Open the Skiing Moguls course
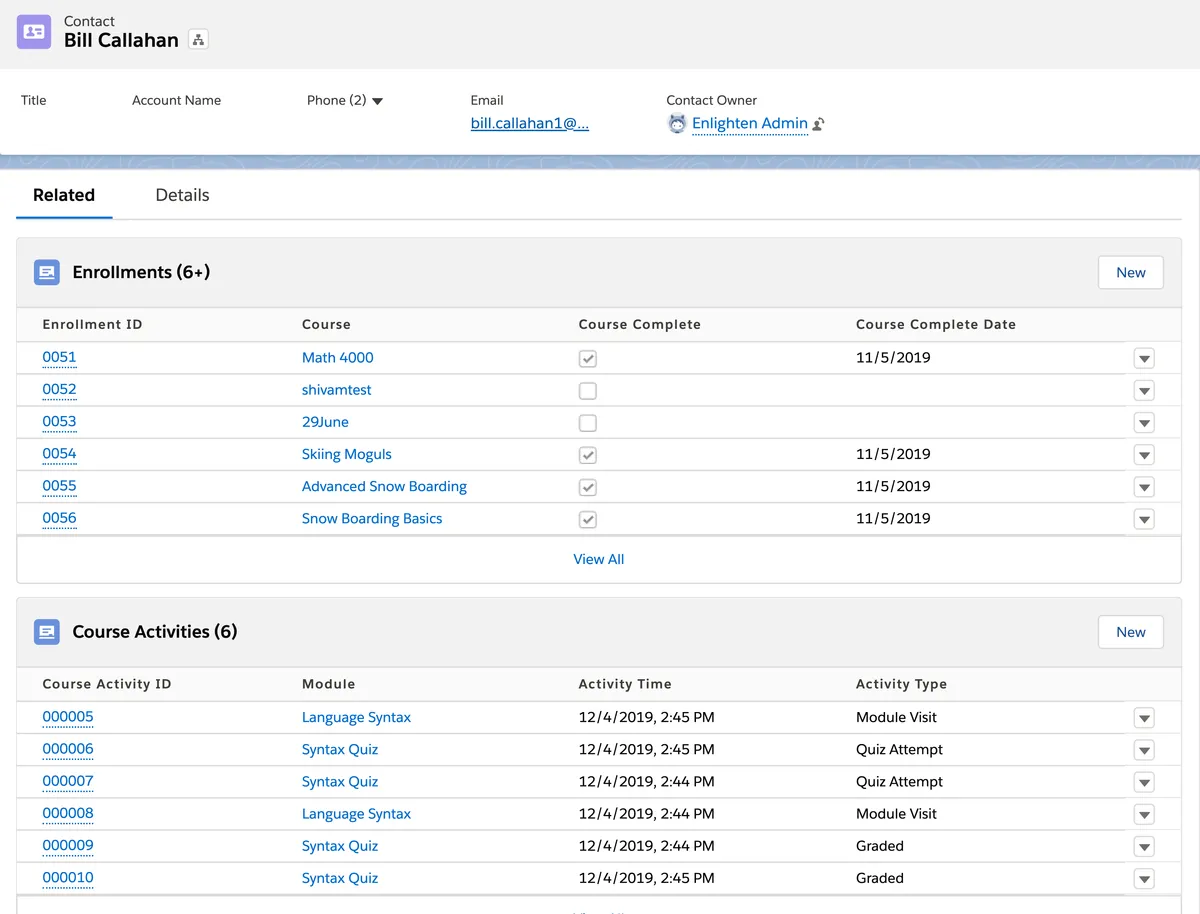Image resolution: width=1200 pixels, height=914 pixels. (347, 454)
